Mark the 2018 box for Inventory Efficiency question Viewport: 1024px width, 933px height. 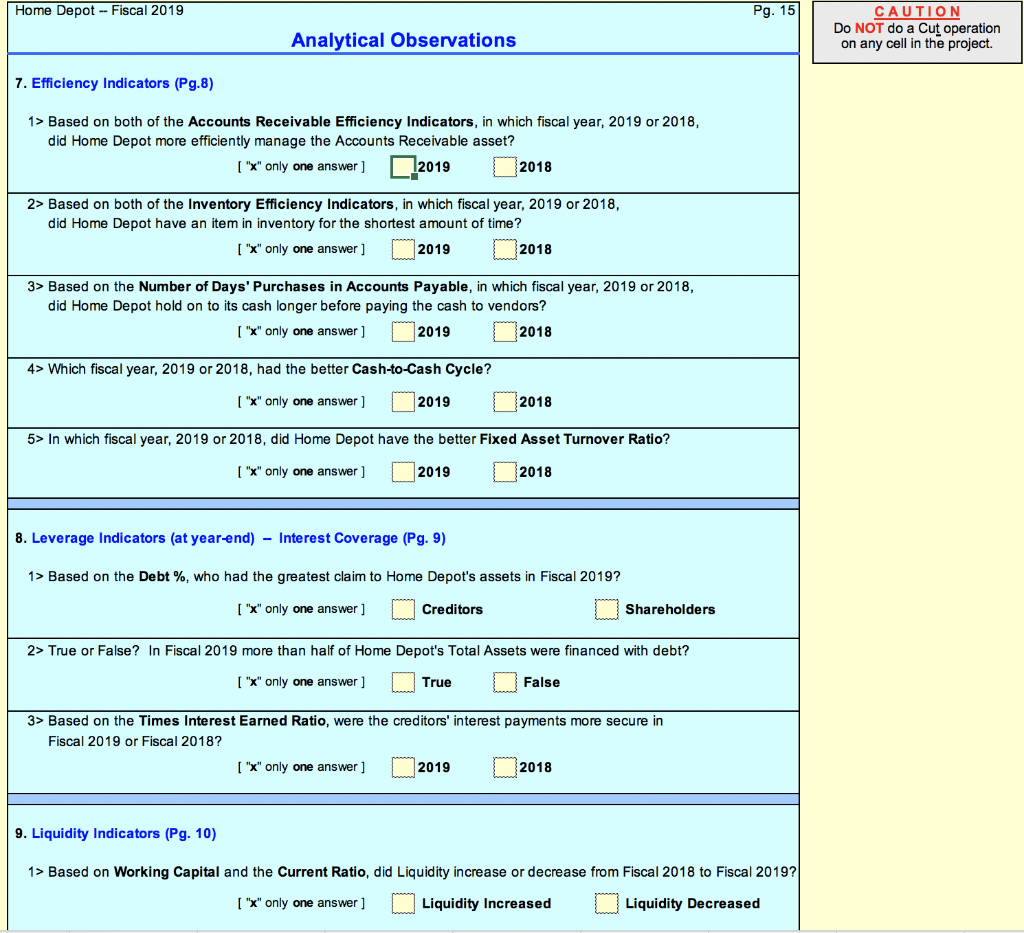[x=505, y=249]
